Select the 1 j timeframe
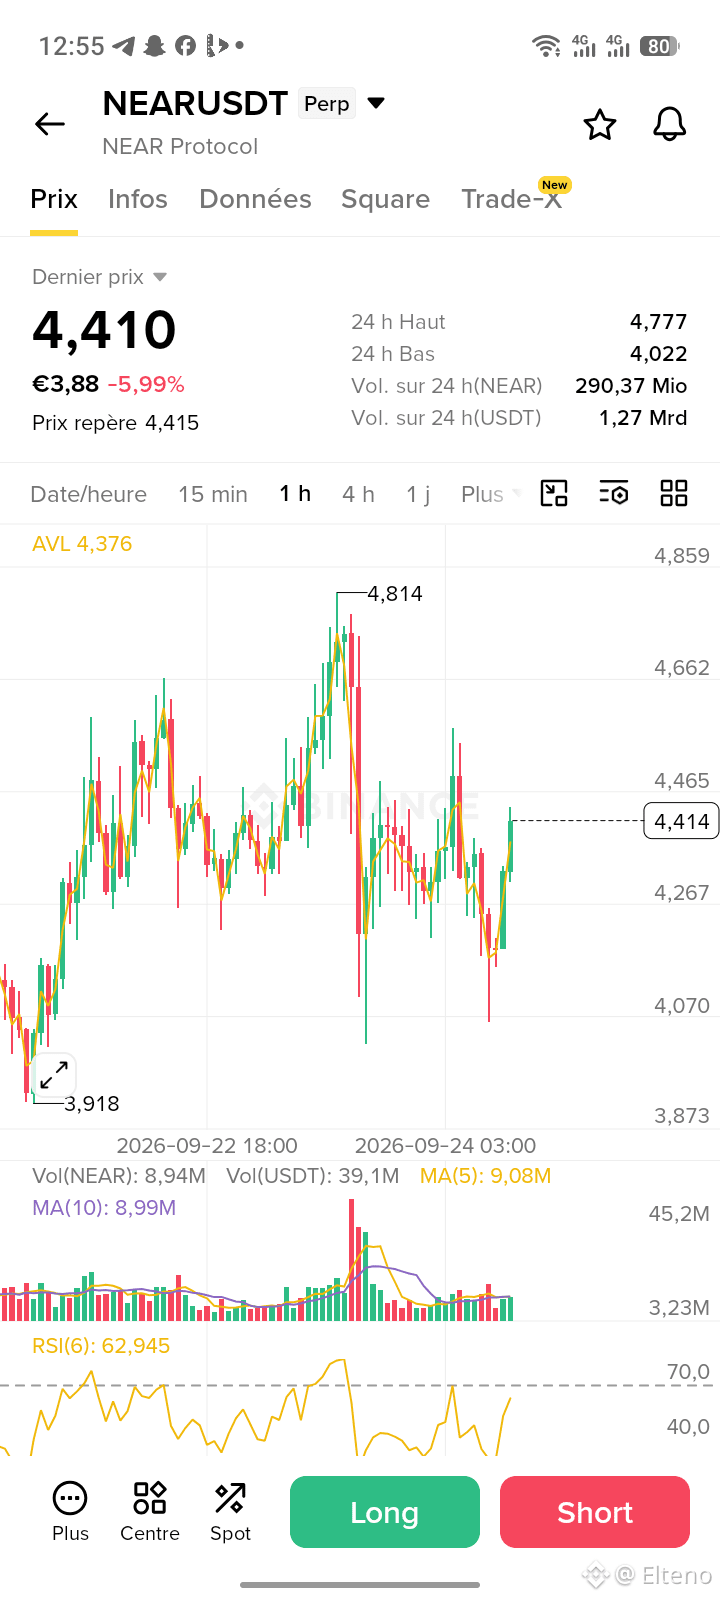This screenshot has height=1600, width=720. (418, 494)
